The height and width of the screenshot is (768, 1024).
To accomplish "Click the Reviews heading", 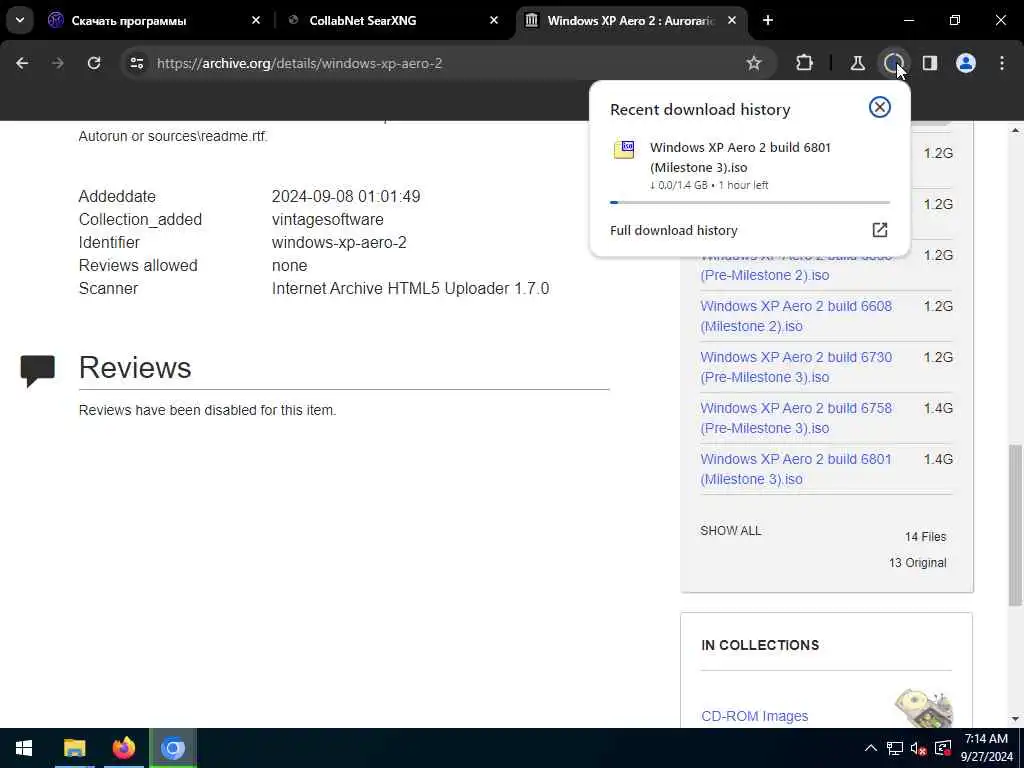I will tap(135, 368).
